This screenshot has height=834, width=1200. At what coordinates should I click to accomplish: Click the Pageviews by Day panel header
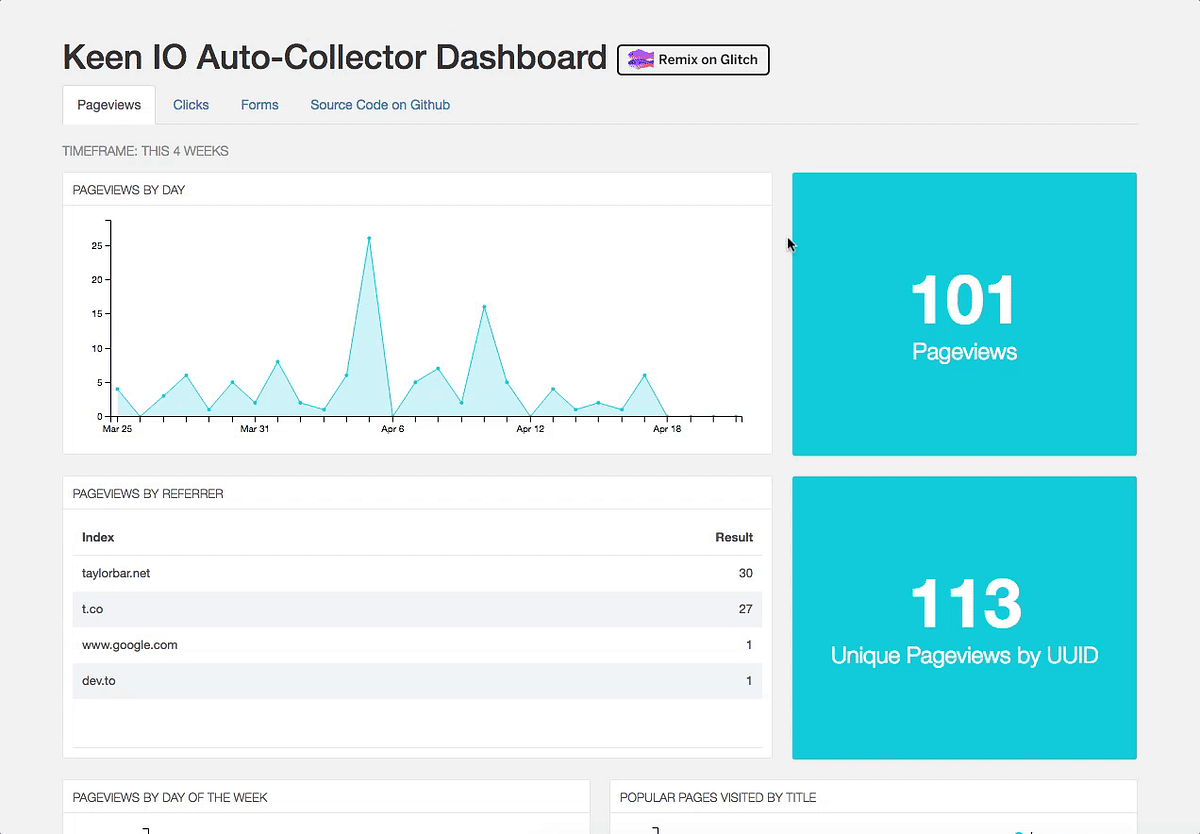[x=128, y=189]
